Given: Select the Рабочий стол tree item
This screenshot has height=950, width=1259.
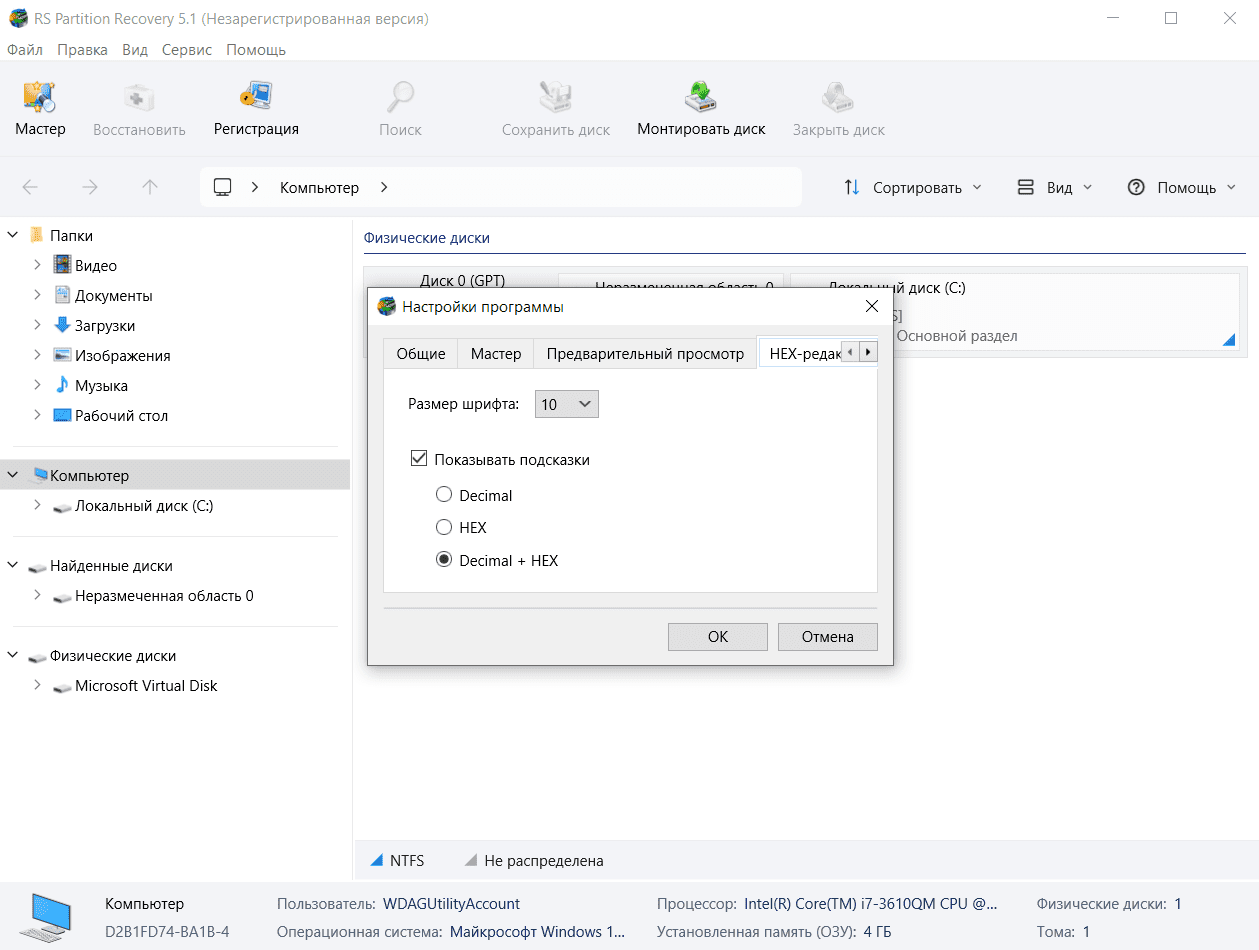Looking at the screenshot, I should (x=121, y=416).
